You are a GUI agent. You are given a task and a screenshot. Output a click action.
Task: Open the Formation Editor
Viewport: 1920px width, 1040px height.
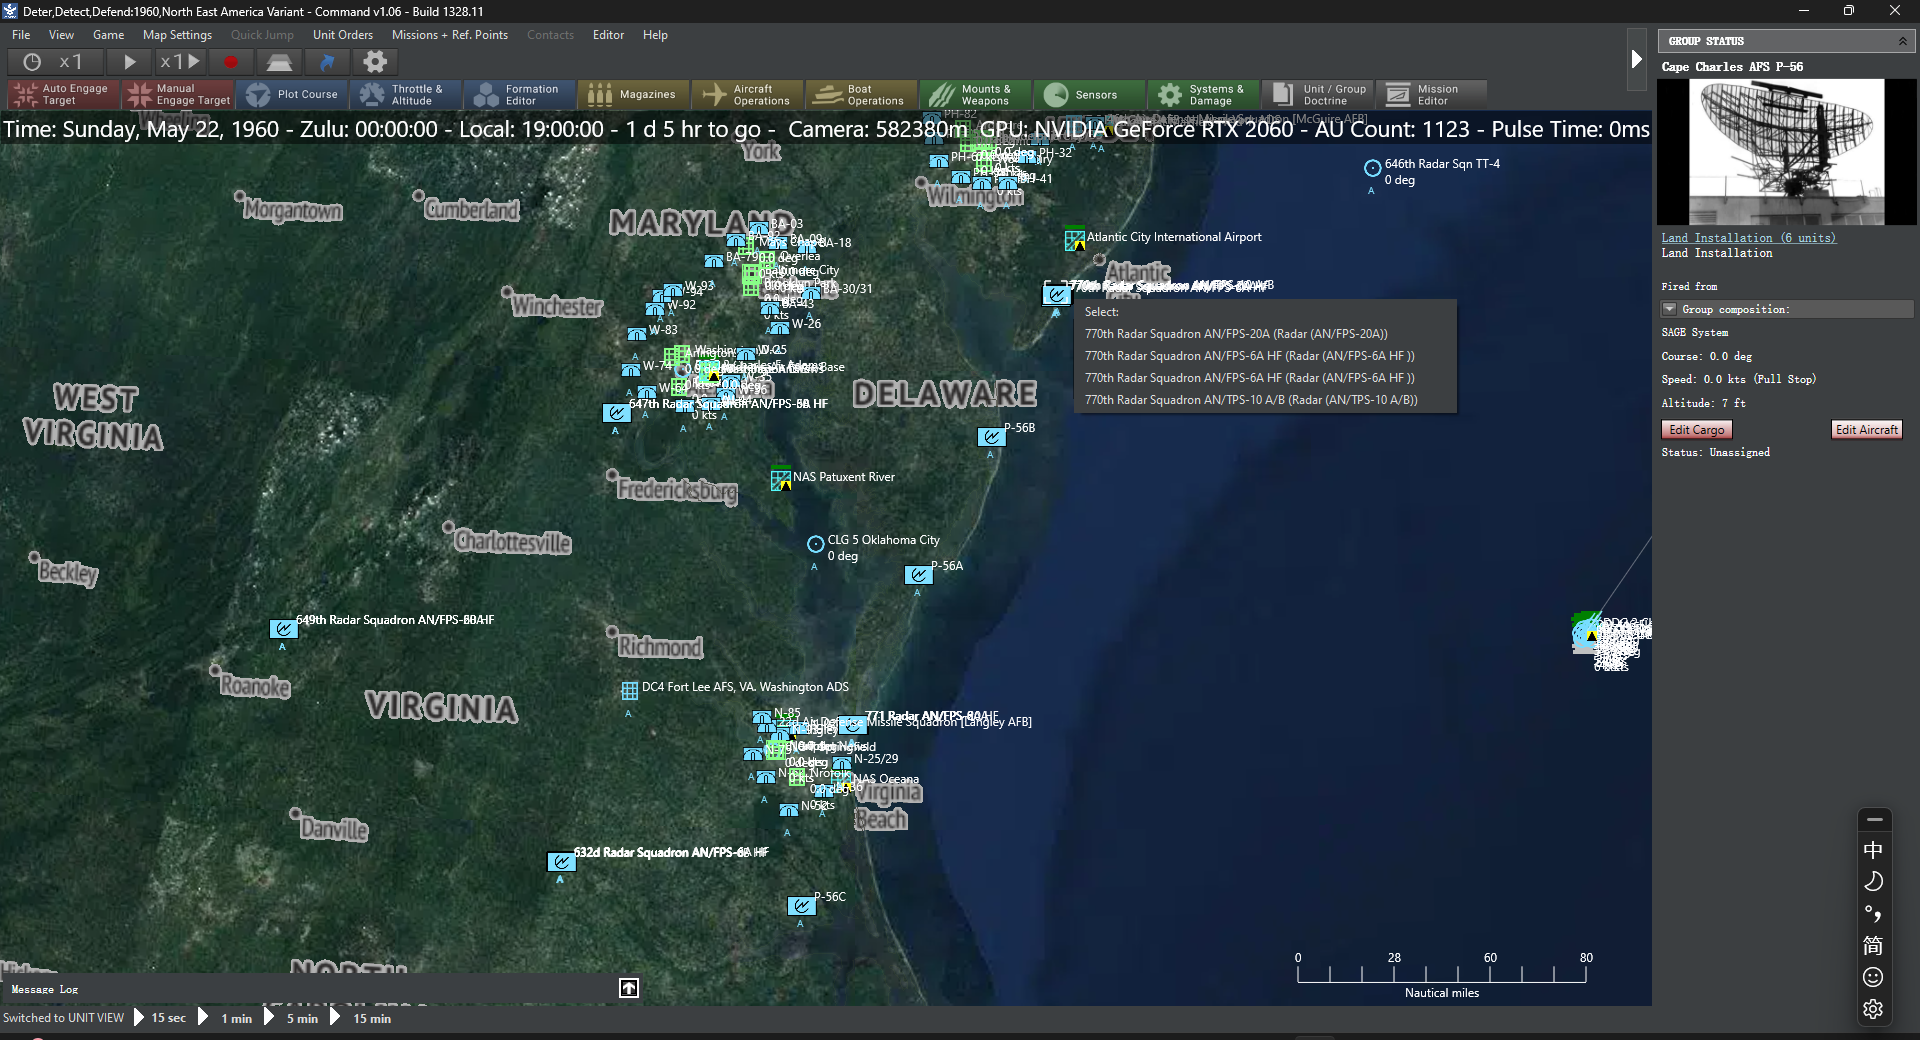click(x=520, y=94)
